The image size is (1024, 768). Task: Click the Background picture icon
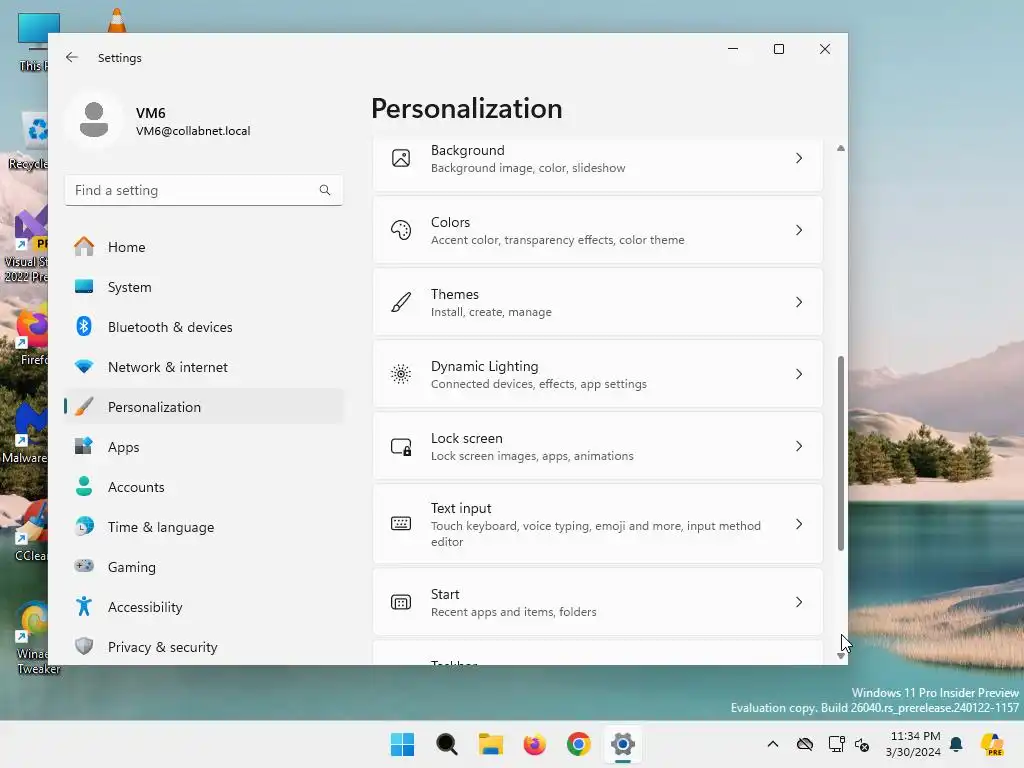click(401, 158)
